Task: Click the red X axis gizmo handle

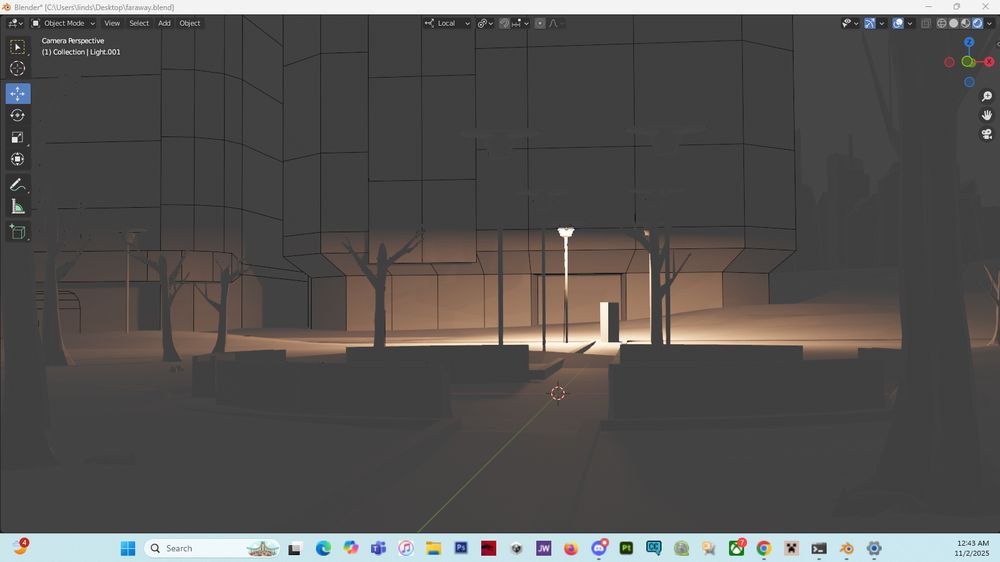Action: [989, 62]
